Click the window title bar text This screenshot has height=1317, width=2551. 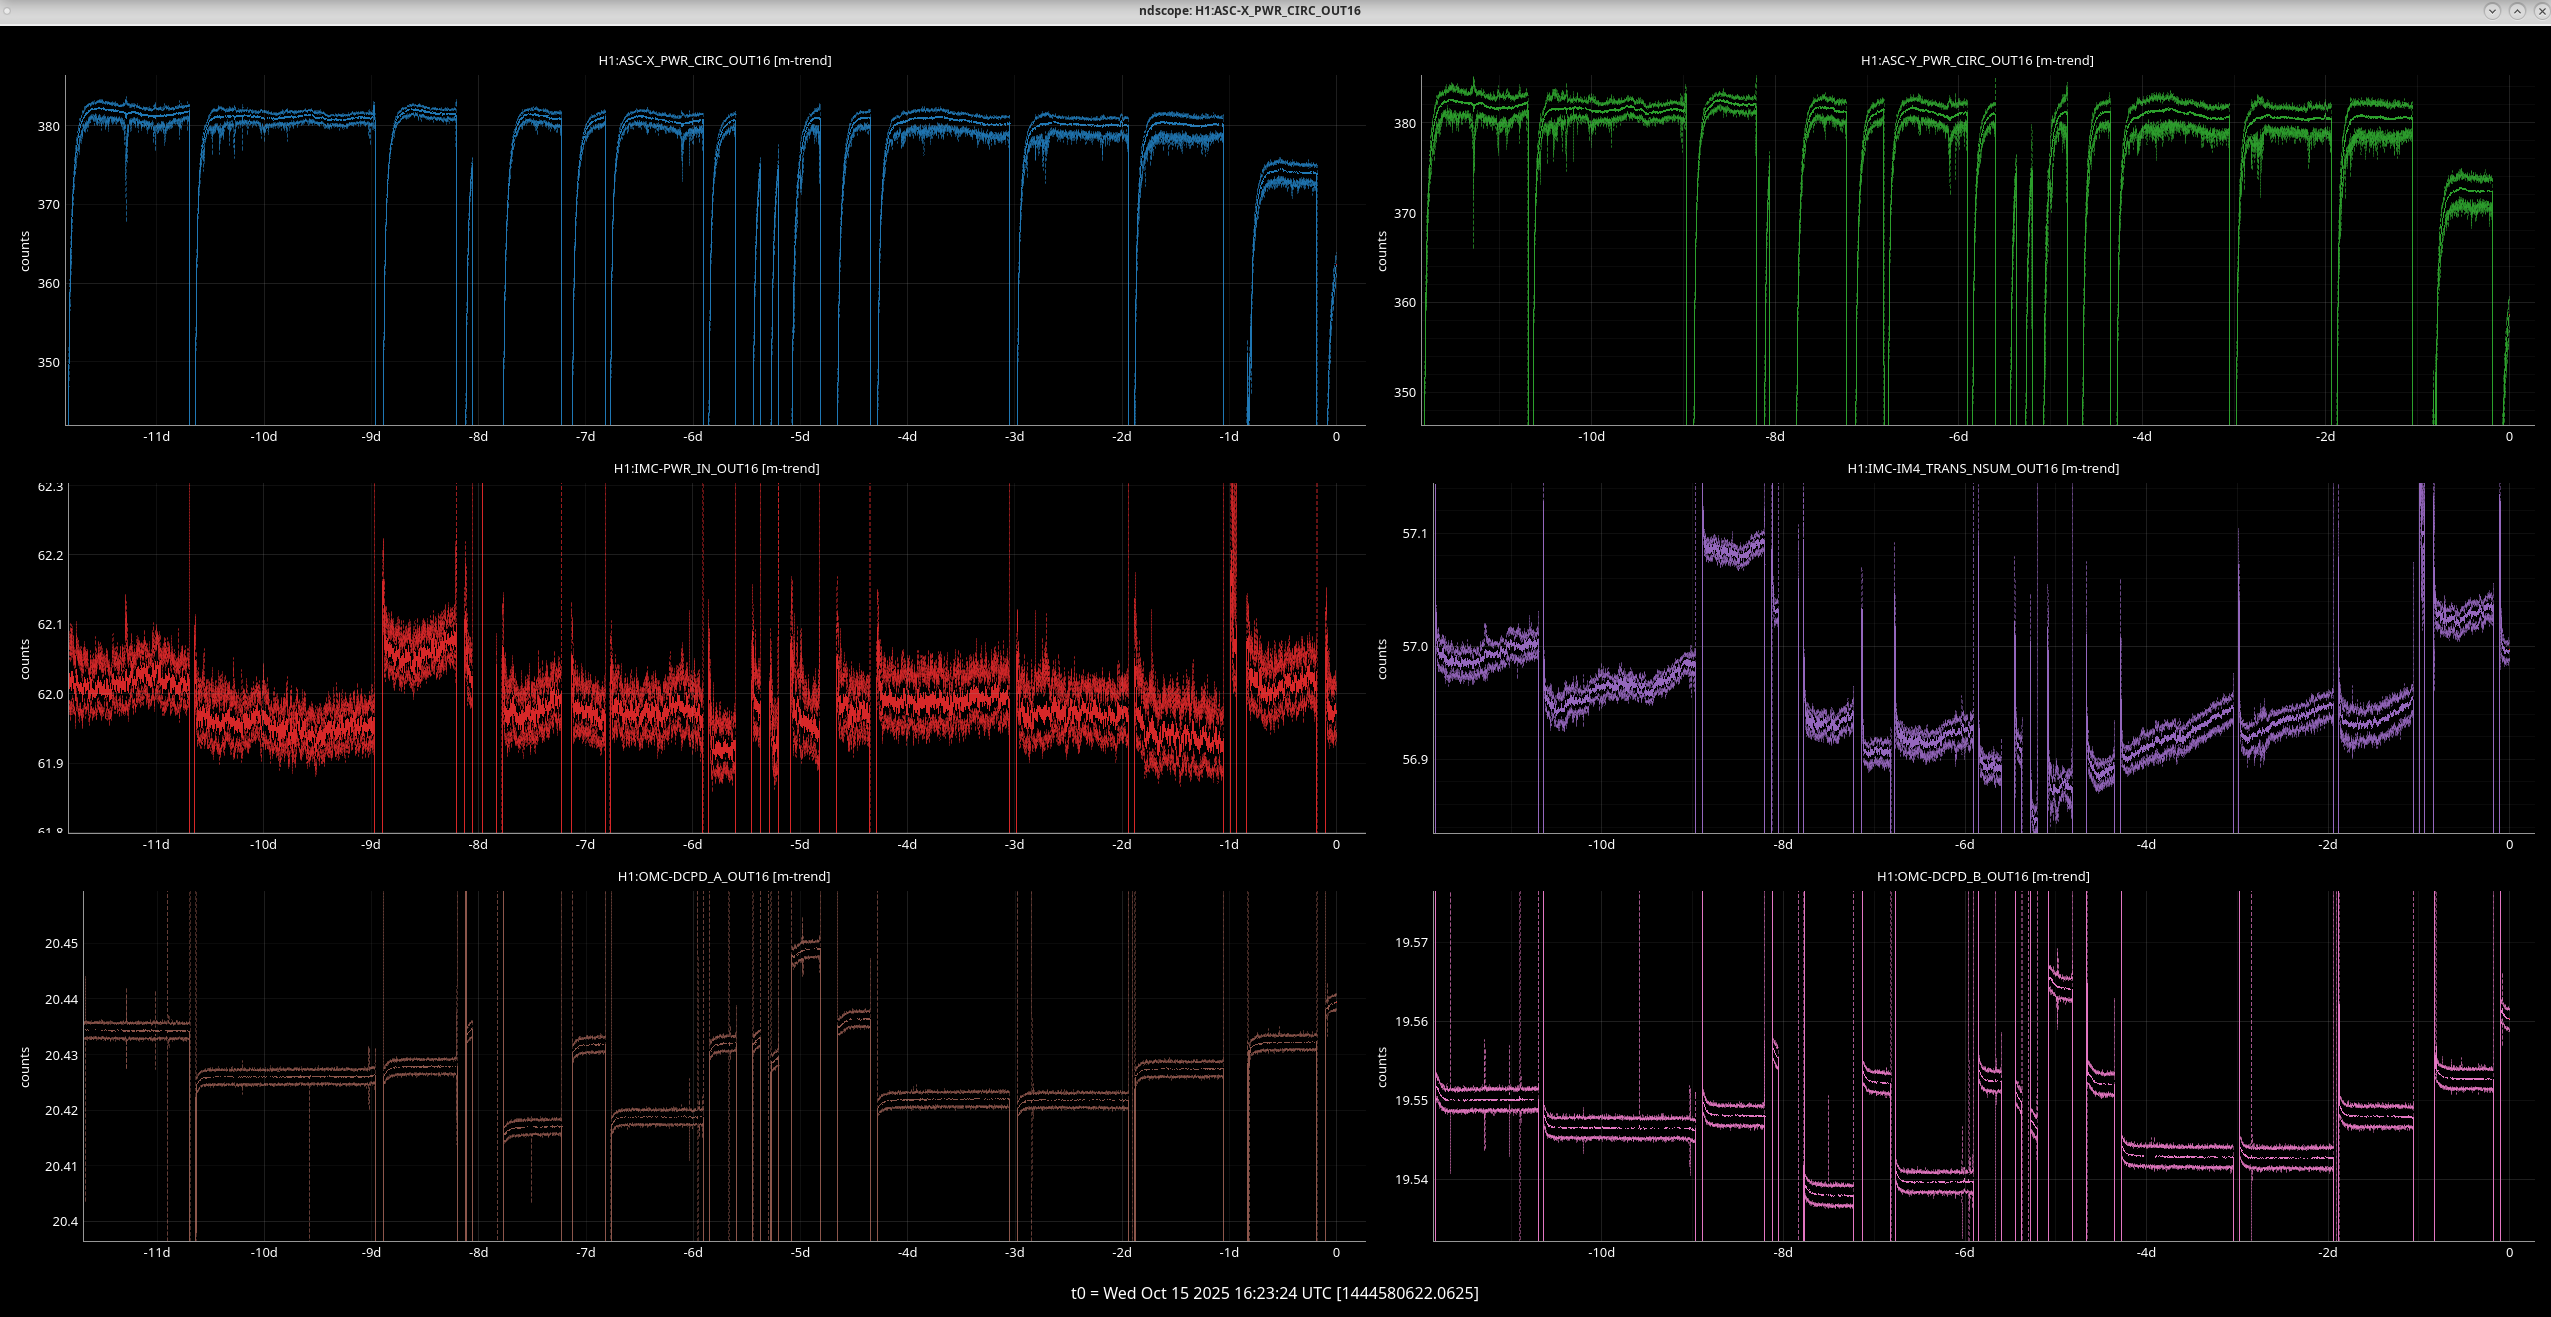[x=1249, y=11]
